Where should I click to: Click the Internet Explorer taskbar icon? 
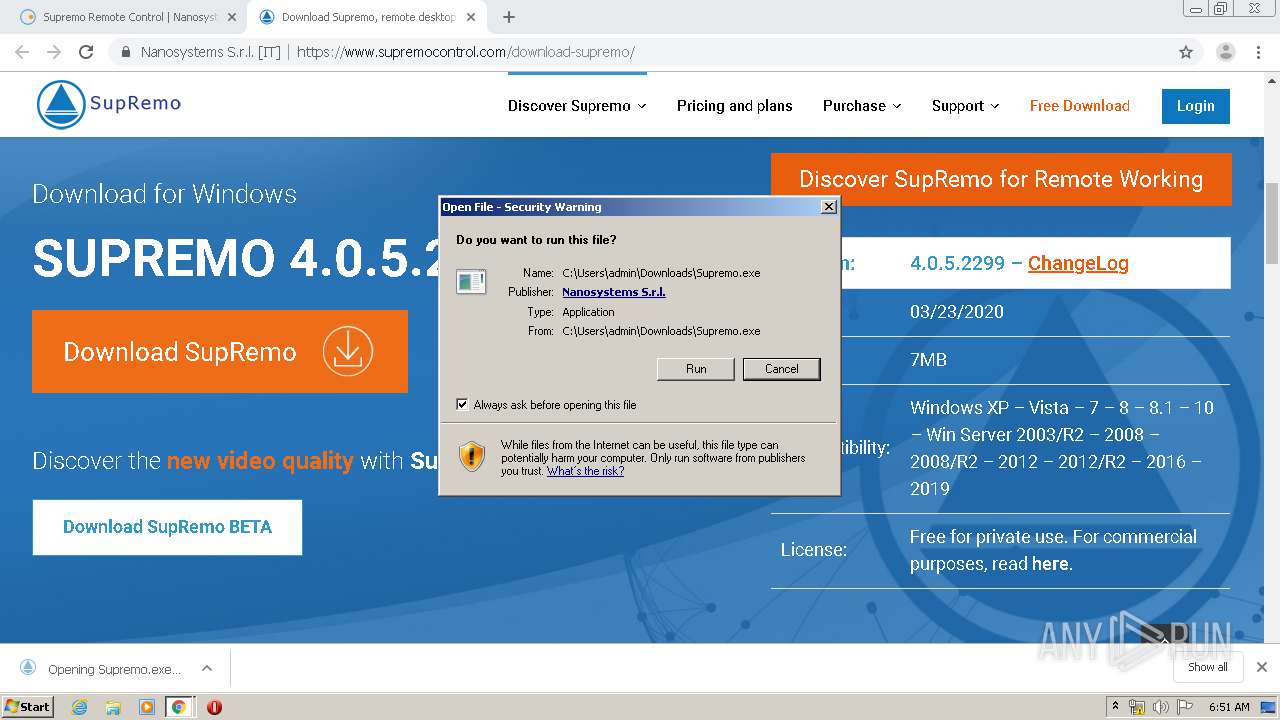point(80,707)
